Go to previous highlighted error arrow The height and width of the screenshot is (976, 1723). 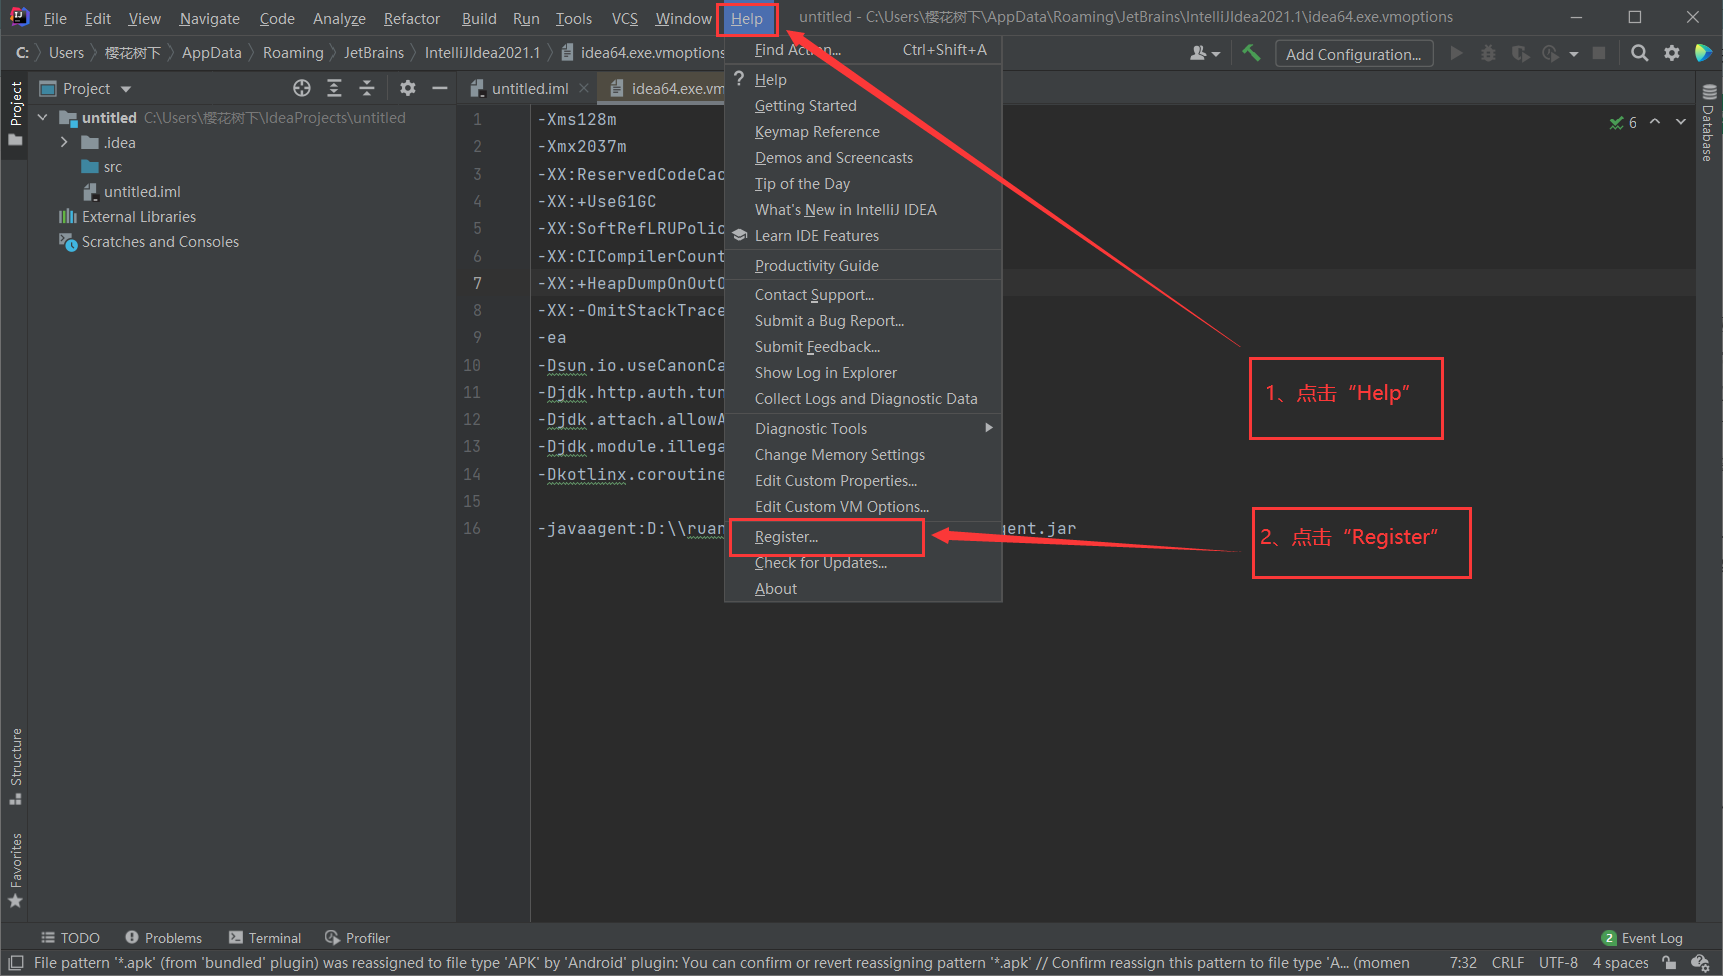pyautogui.click(x=1655, y=122)
